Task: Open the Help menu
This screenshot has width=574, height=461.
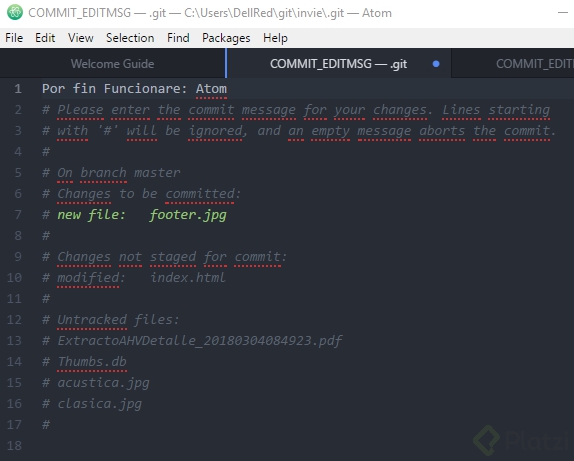Action: tap(275, 38)
